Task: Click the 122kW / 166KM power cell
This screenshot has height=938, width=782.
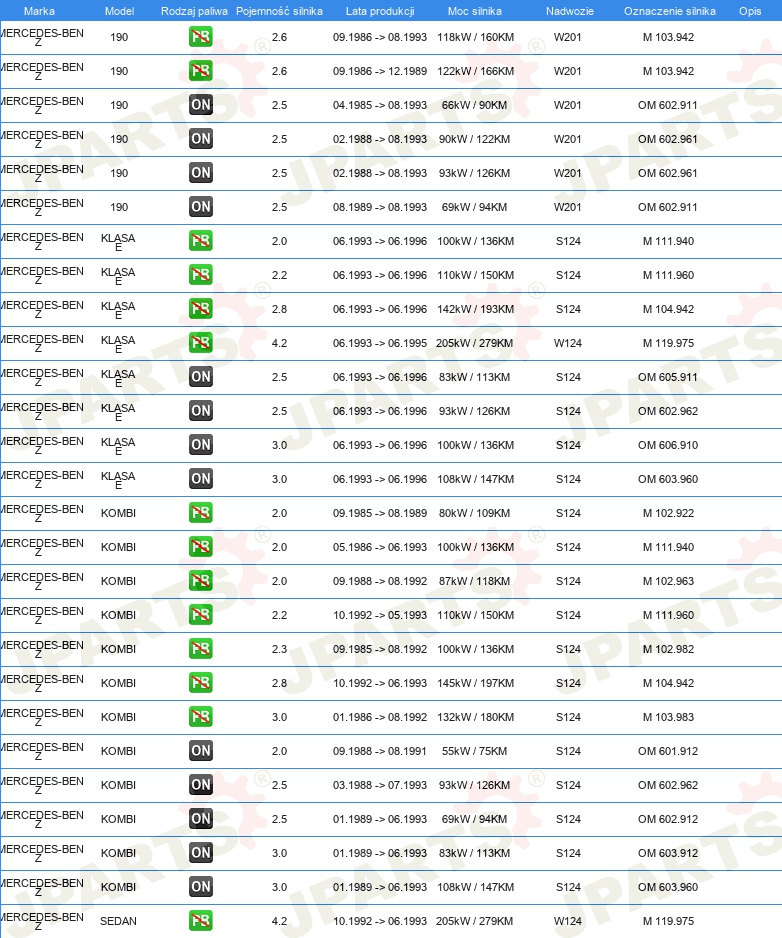Action: point(475,71)
